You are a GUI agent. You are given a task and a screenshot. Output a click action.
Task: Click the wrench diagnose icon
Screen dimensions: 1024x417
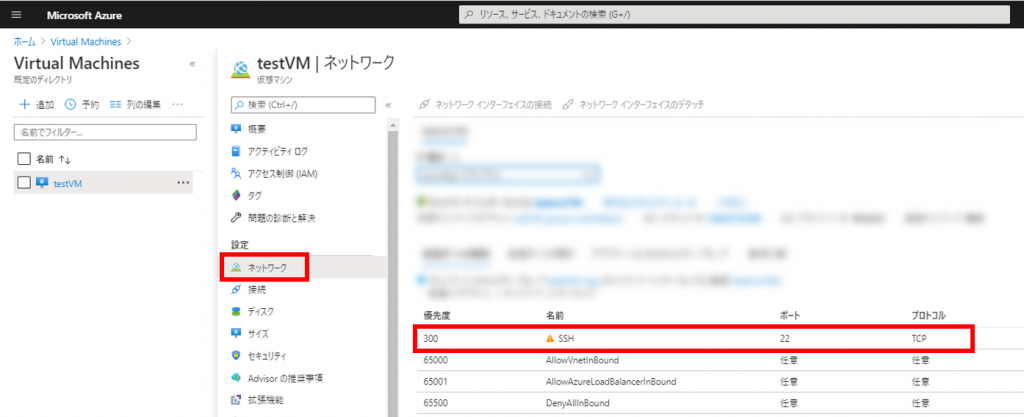(x=236, y=218)
